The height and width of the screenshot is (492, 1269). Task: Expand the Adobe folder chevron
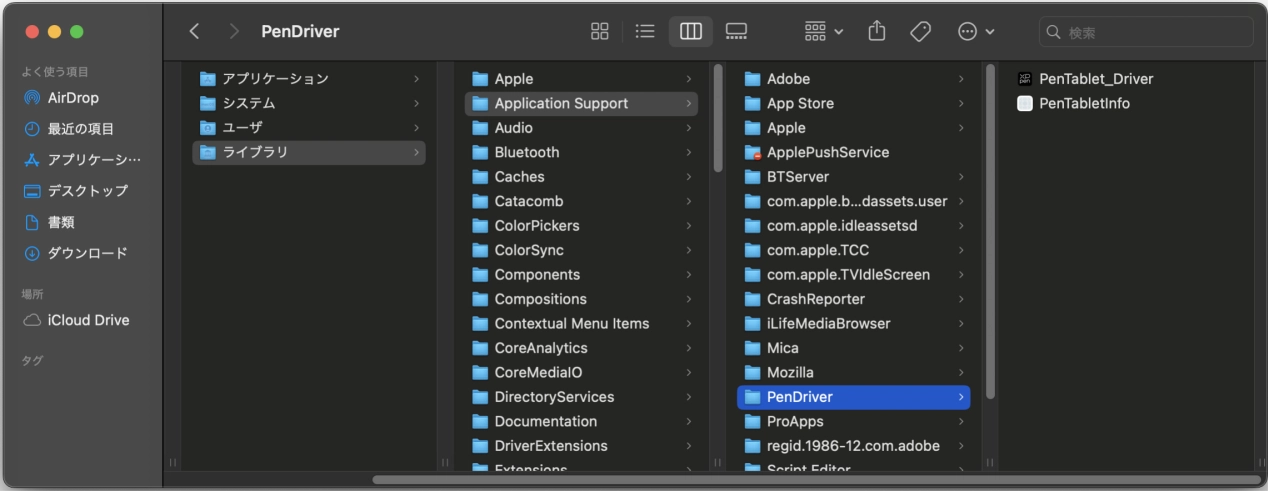tap(961, 79)
